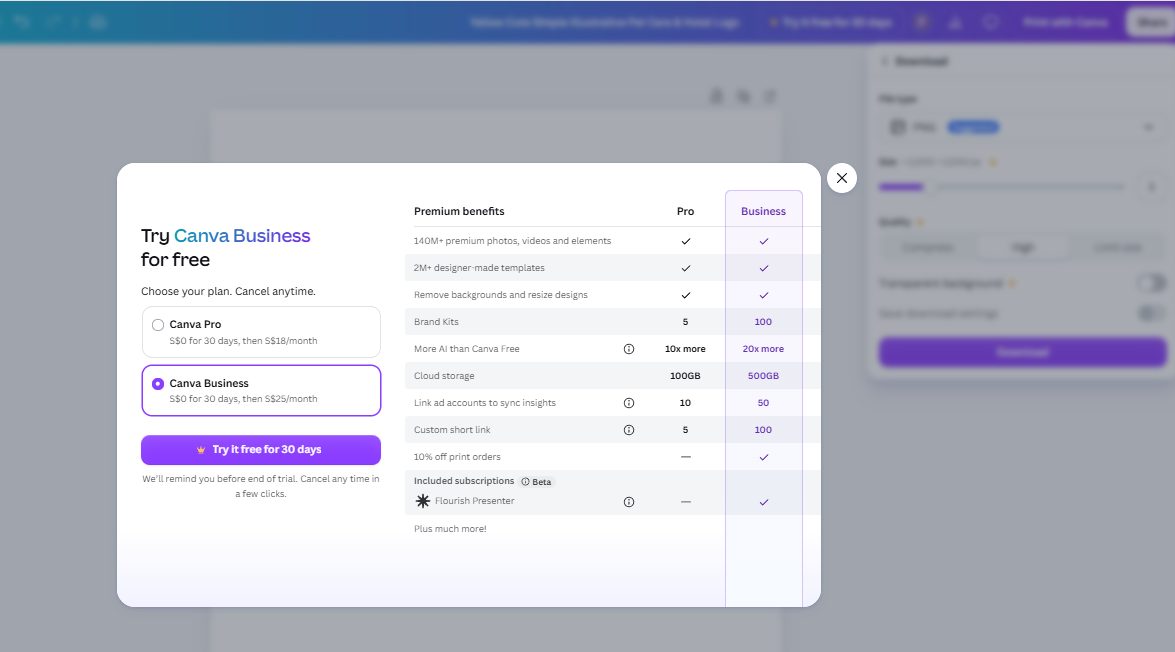The height and width of the screenshot is (652, 1175).
Task: Close the Canva Business trial dialog
Action: 842,178
